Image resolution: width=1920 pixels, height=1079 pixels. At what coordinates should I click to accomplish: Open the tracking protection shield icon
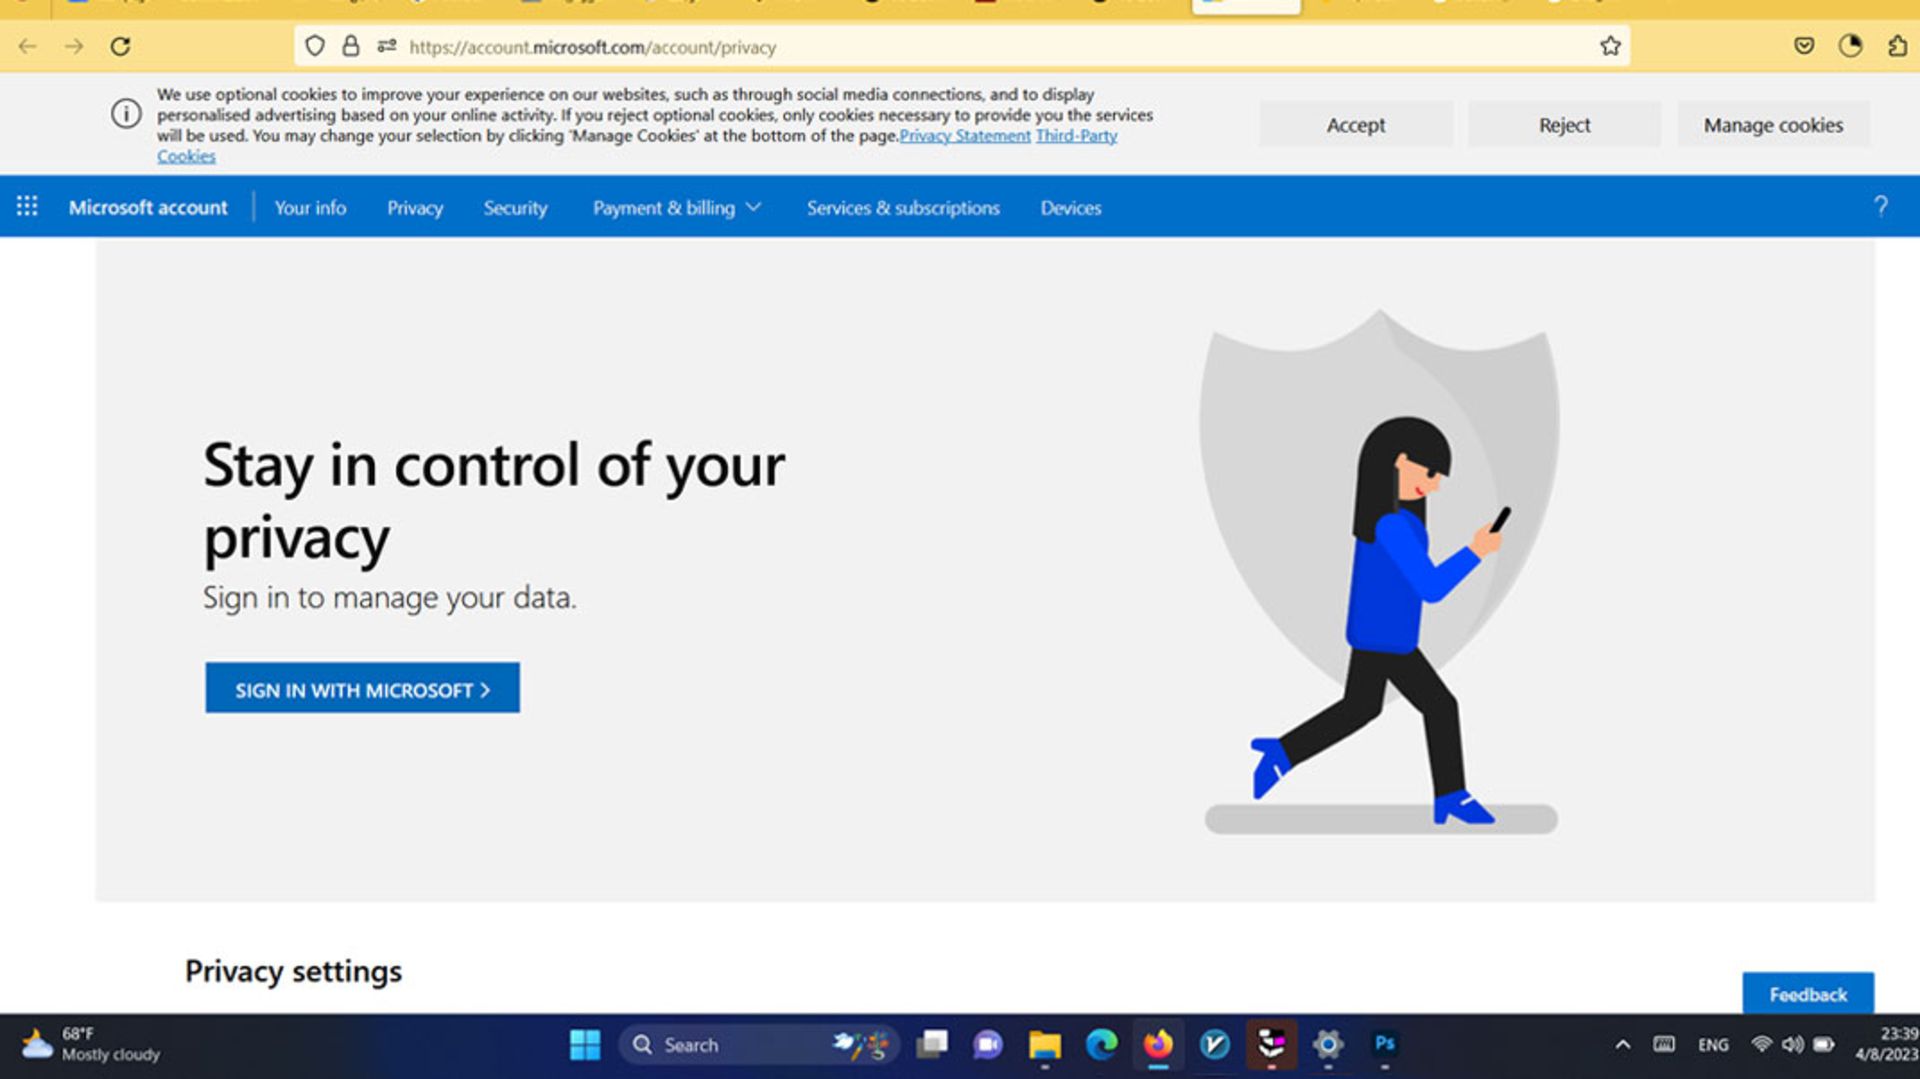click(x=315, y=46)
